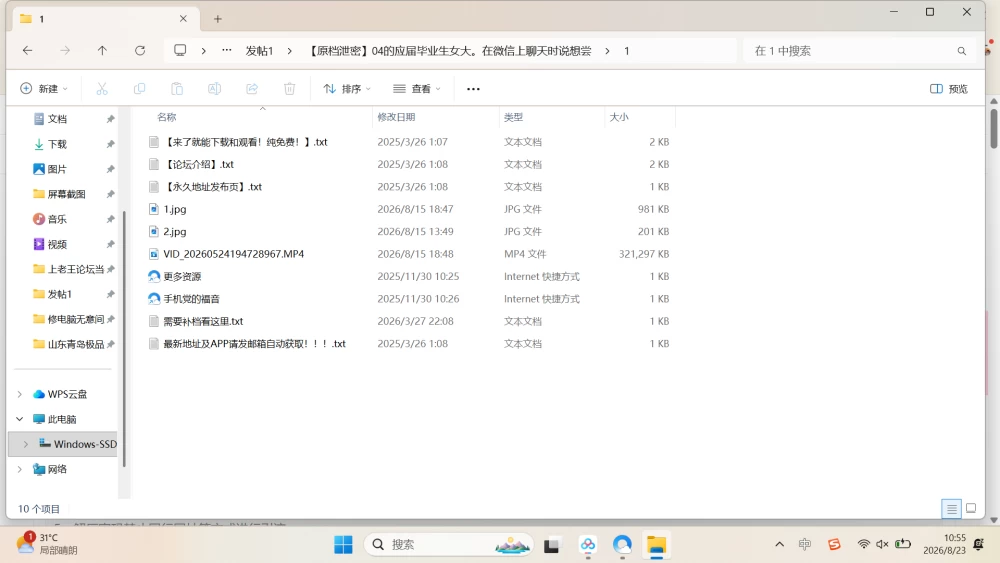This screenshot has width=1000, height=563.
Task: Close the tab named 1
Action: [183, 18]
